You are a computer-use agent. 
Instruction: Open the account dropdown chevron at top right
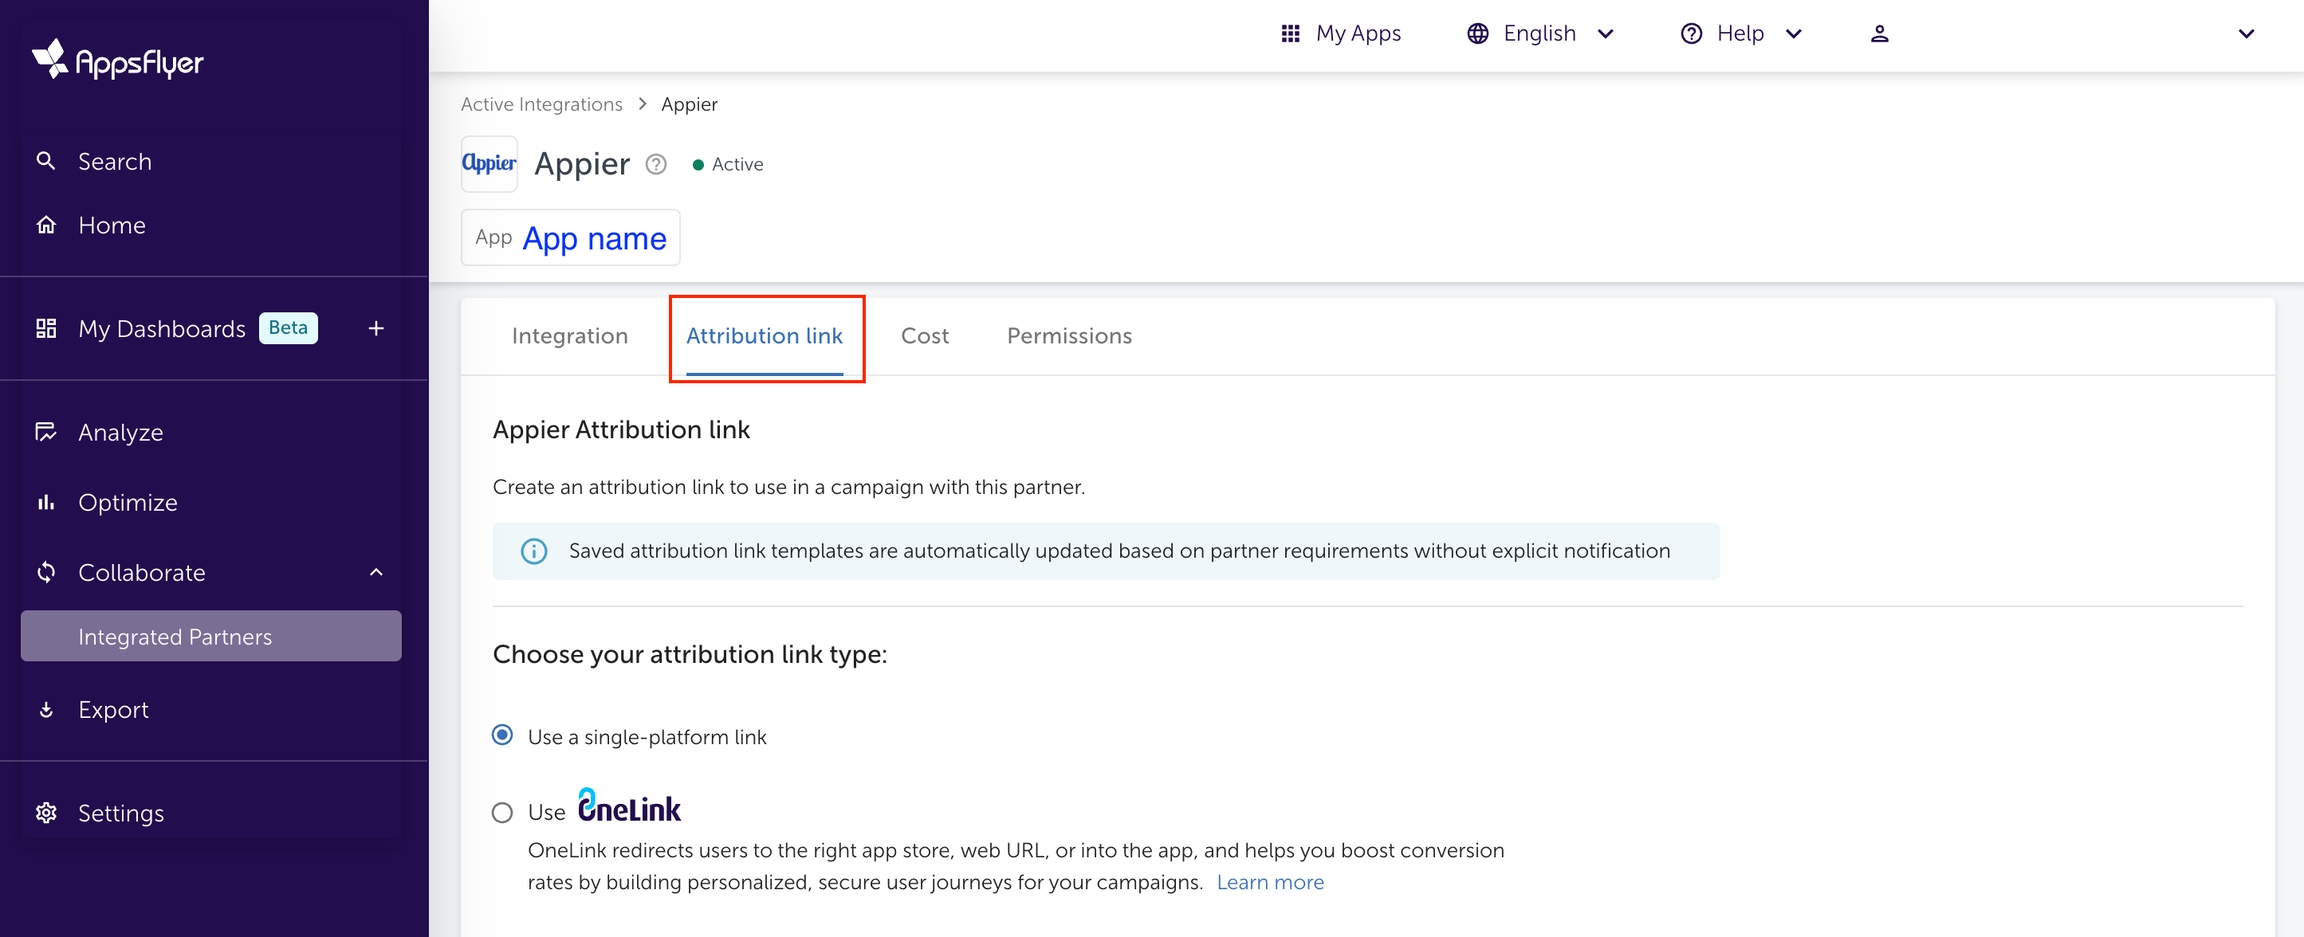(x=2245, y=34)
